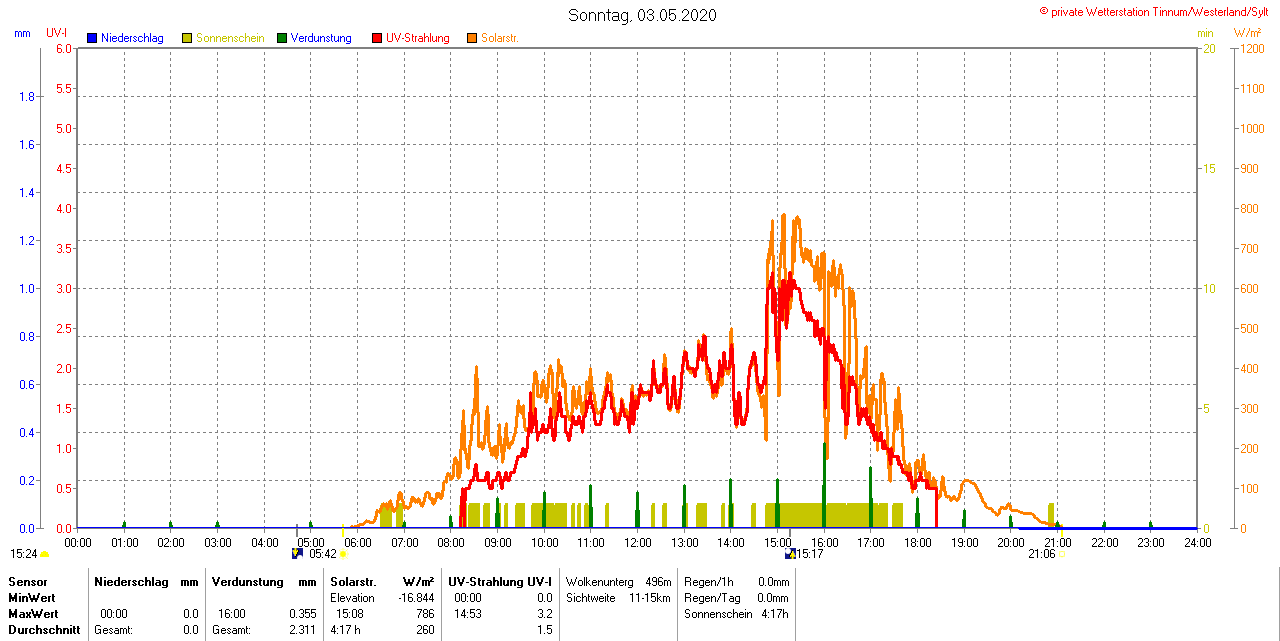
Task: Click the Niederschlag column header in table
Action: [x=130, y=581]
